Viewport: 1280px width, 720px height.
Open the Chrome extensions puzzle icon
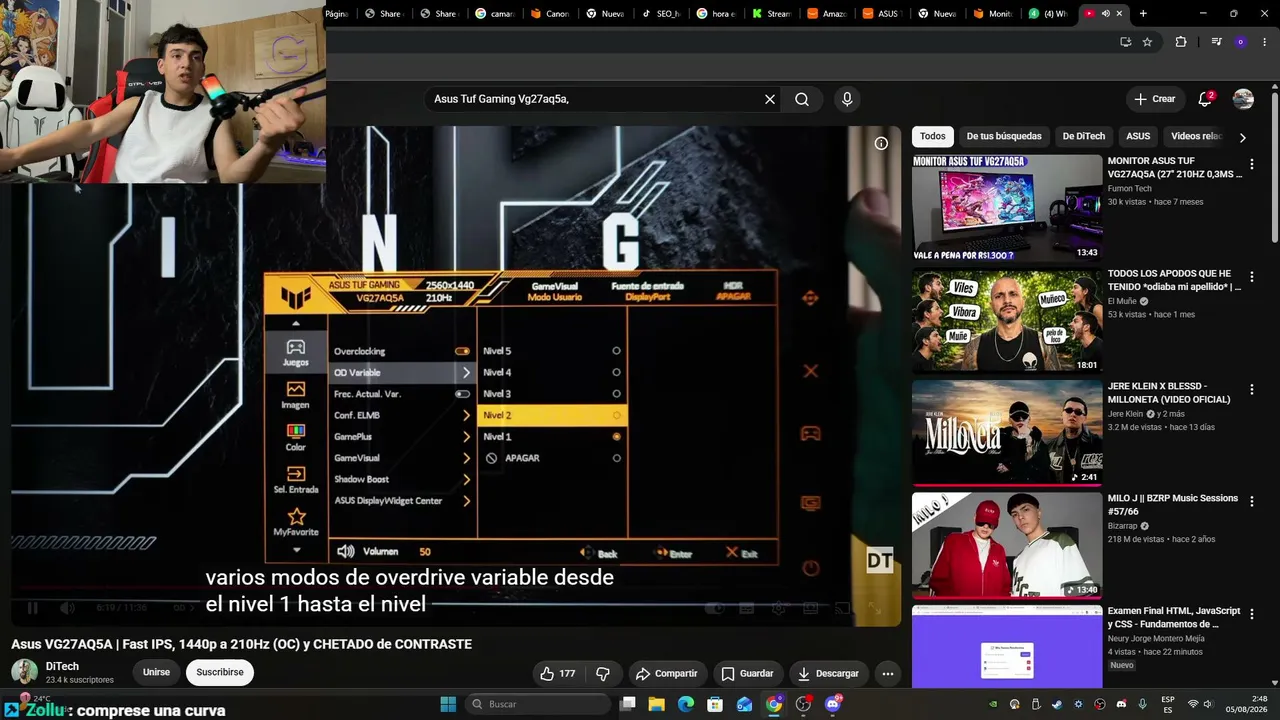click(1181, 42)
